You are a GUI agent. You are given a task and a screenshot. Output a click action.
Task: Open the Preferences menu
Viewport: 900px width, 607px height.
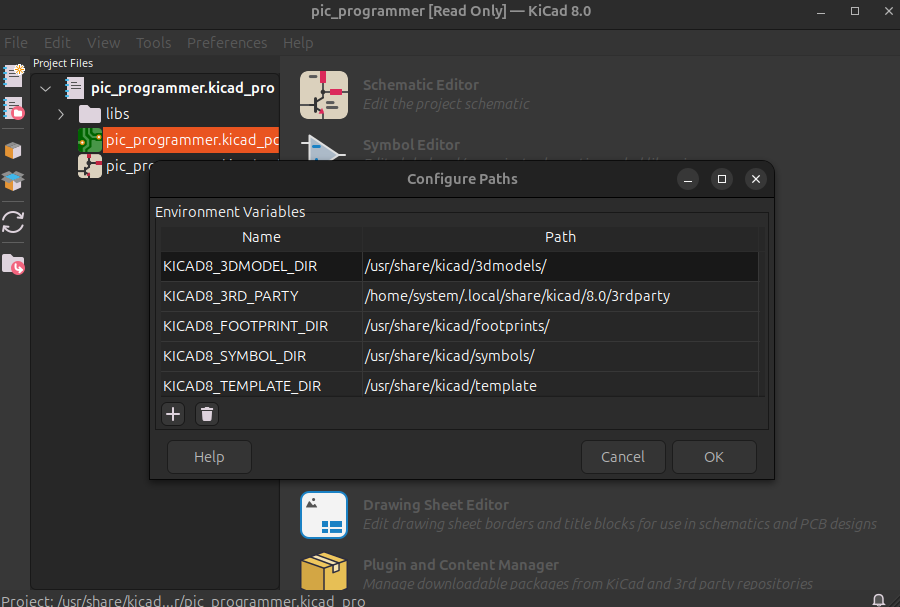tap(227, 43)
